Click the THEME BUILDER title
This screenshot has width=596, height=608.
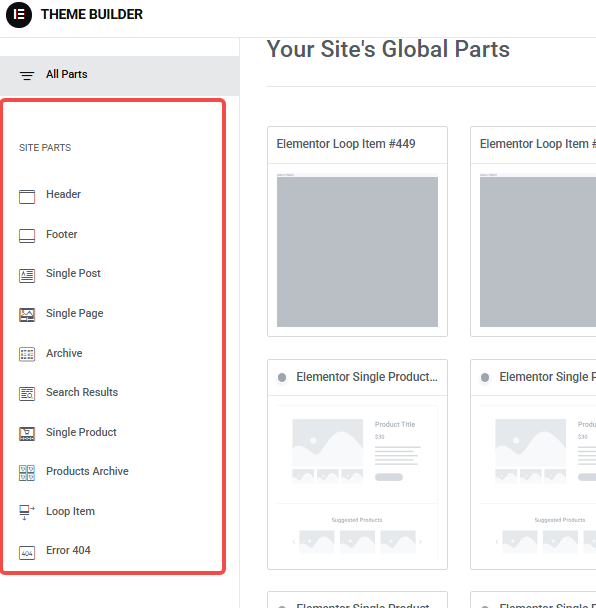coord(92,14)
